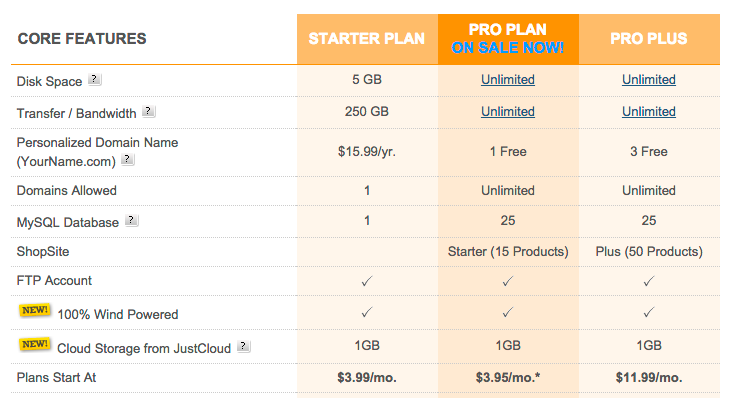The width and height of the screenshot is (736, 398).
Task: Click the Pro Plus FTP Account checkmark
Action: (649, 281)
